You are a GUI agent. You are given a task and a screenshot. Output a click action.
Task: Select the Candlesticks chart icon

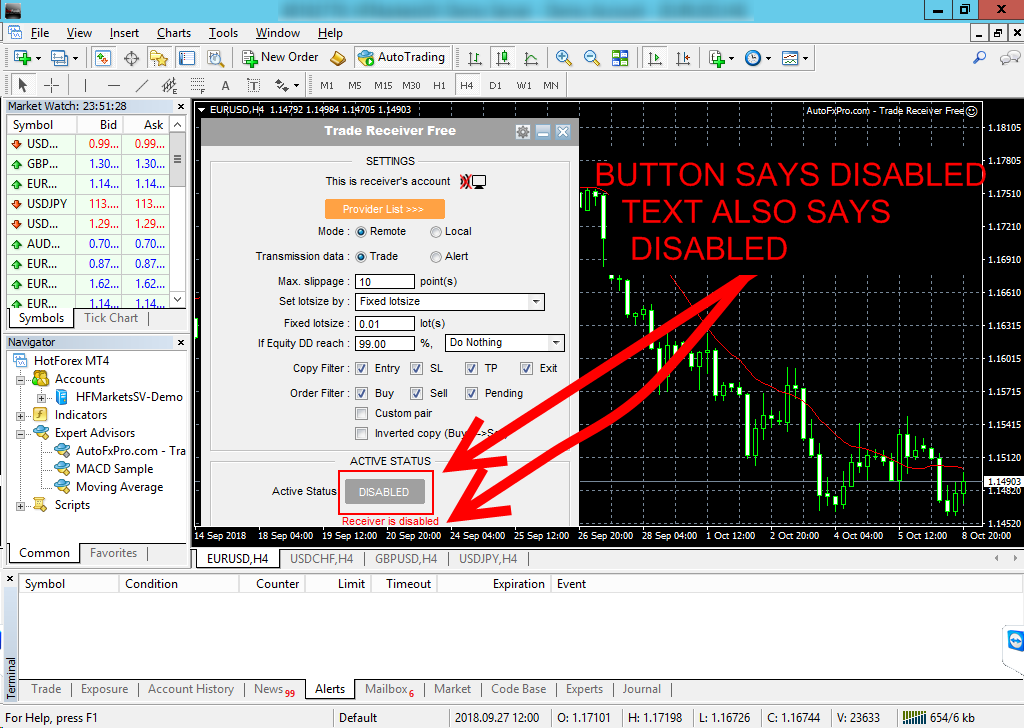[503, 58]
